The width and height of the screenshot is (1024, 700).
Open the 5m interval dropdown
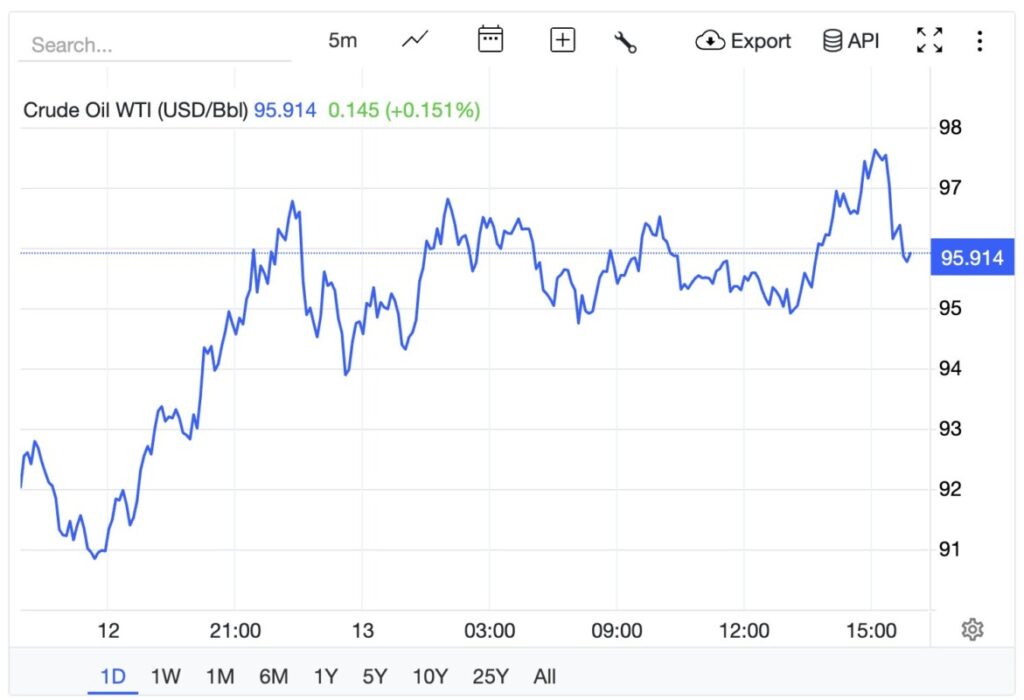[342, 41]
